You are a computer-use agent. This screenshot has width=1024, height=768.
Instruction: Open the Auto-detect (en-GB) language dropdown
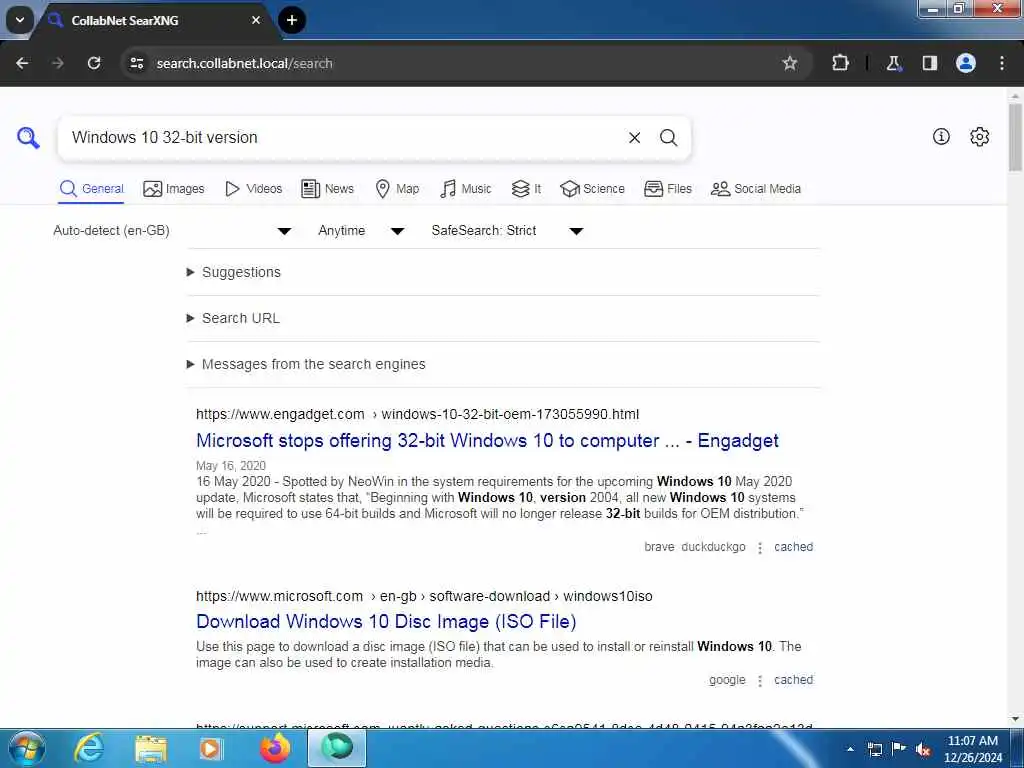click(172, 231)
